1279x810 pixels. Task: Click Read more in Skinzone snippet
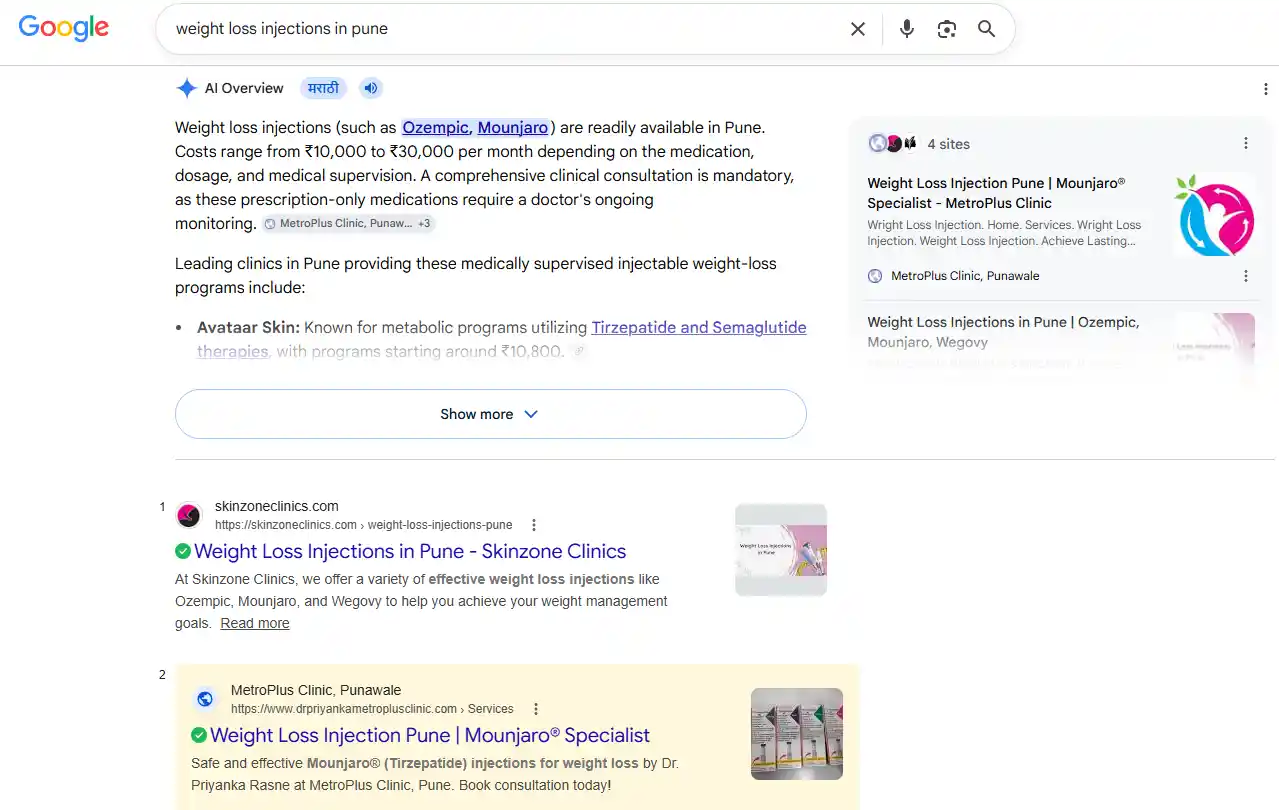point(255,623)
